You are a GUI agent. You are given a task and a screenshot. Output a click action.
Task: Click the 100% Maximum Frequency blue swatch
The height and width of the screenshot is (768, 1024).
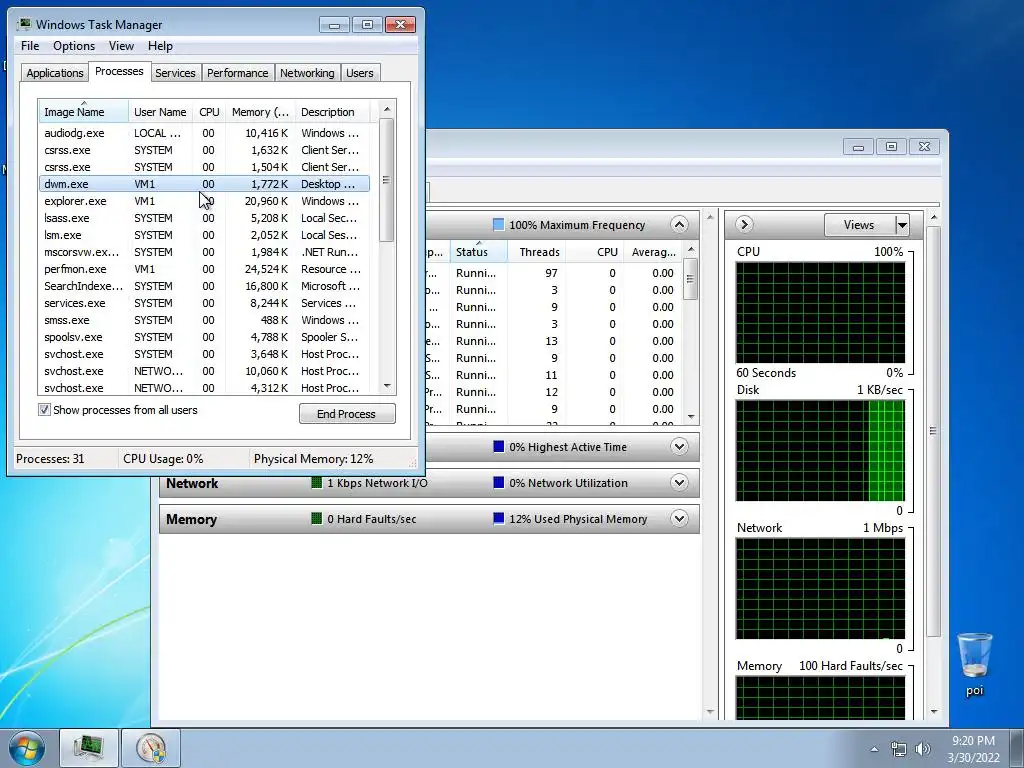[498, 225]
